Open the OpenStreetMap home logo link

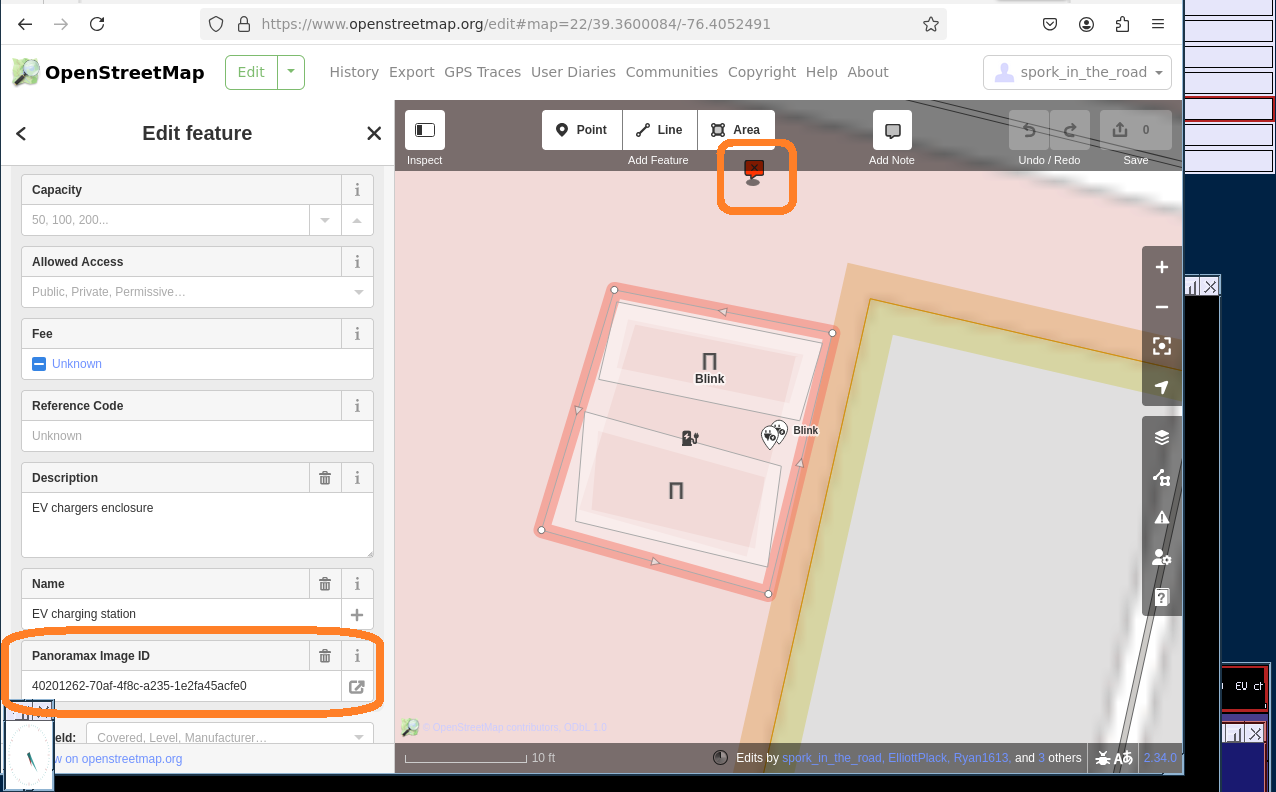tap(108, 72)
